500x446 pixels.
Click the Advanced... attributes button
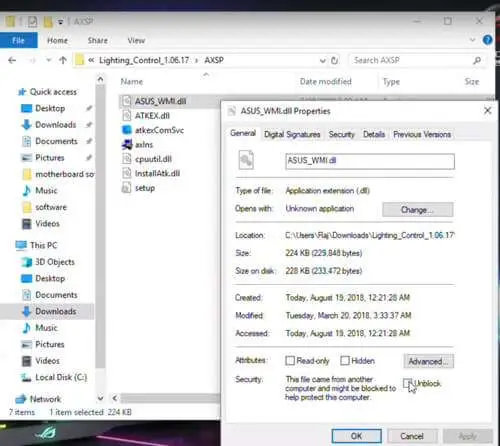tap(428, 361)
